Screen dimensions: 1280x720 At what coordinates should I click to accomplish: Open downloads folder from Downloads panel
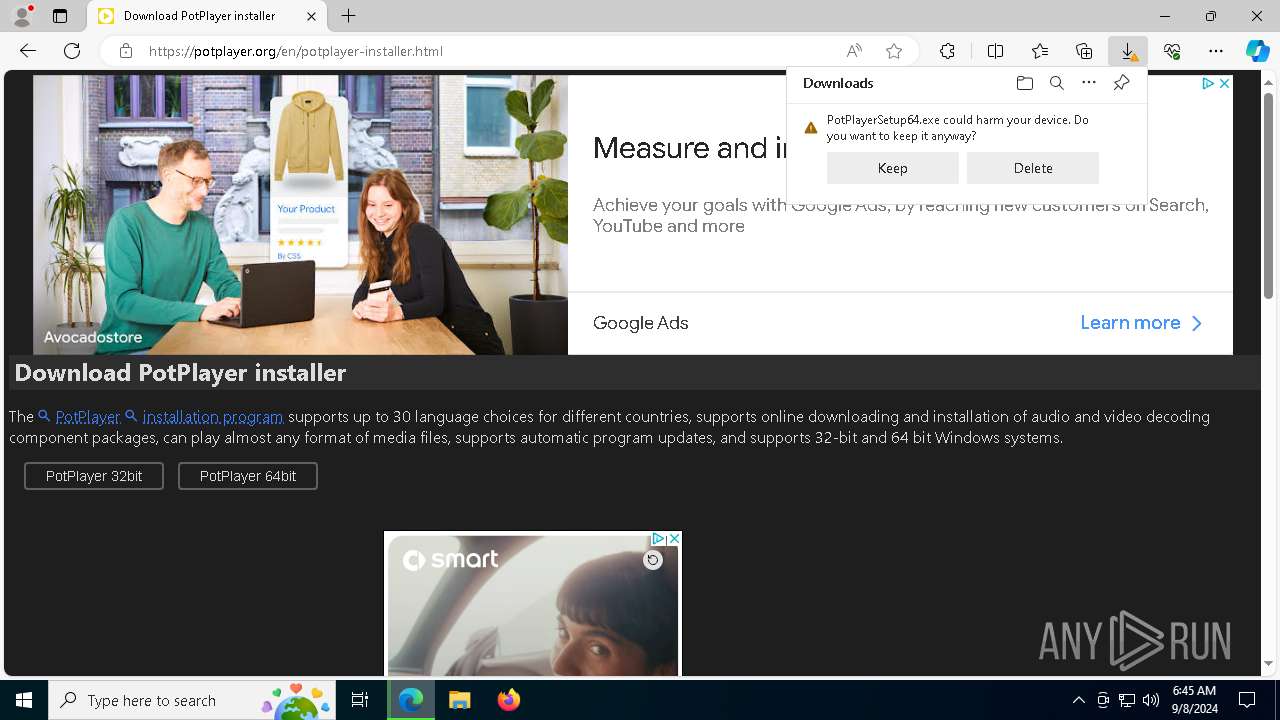(x=1024, y=83)
